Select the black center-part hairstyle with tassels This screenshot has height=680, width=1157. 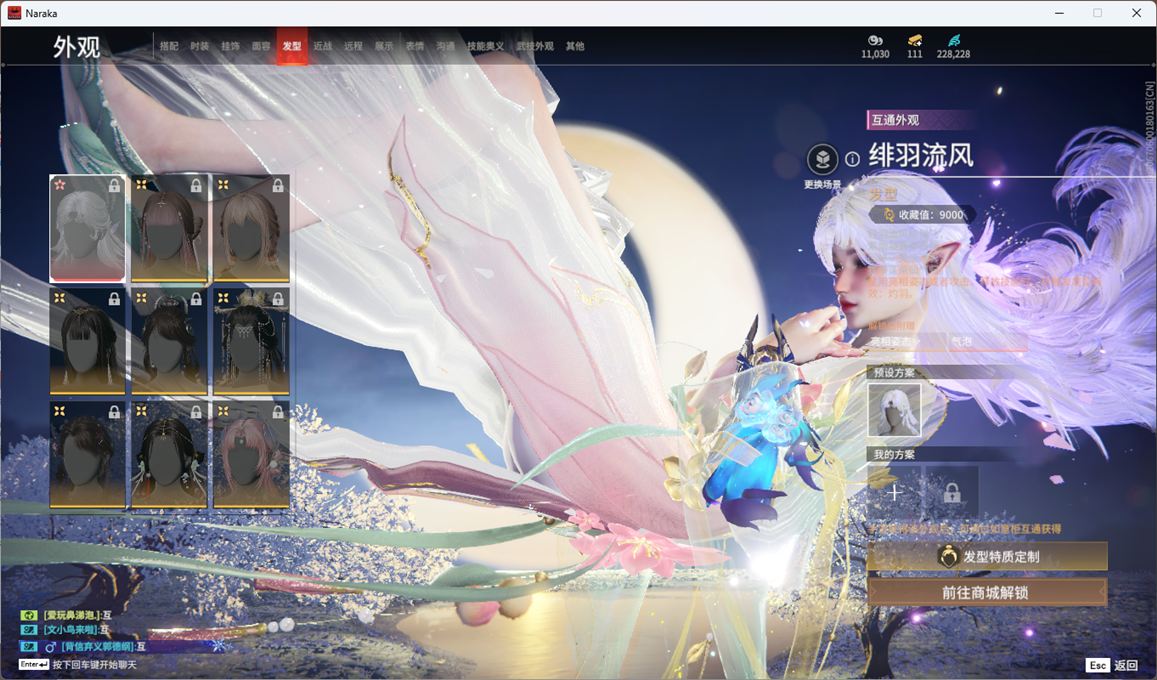tap(169, 454)
